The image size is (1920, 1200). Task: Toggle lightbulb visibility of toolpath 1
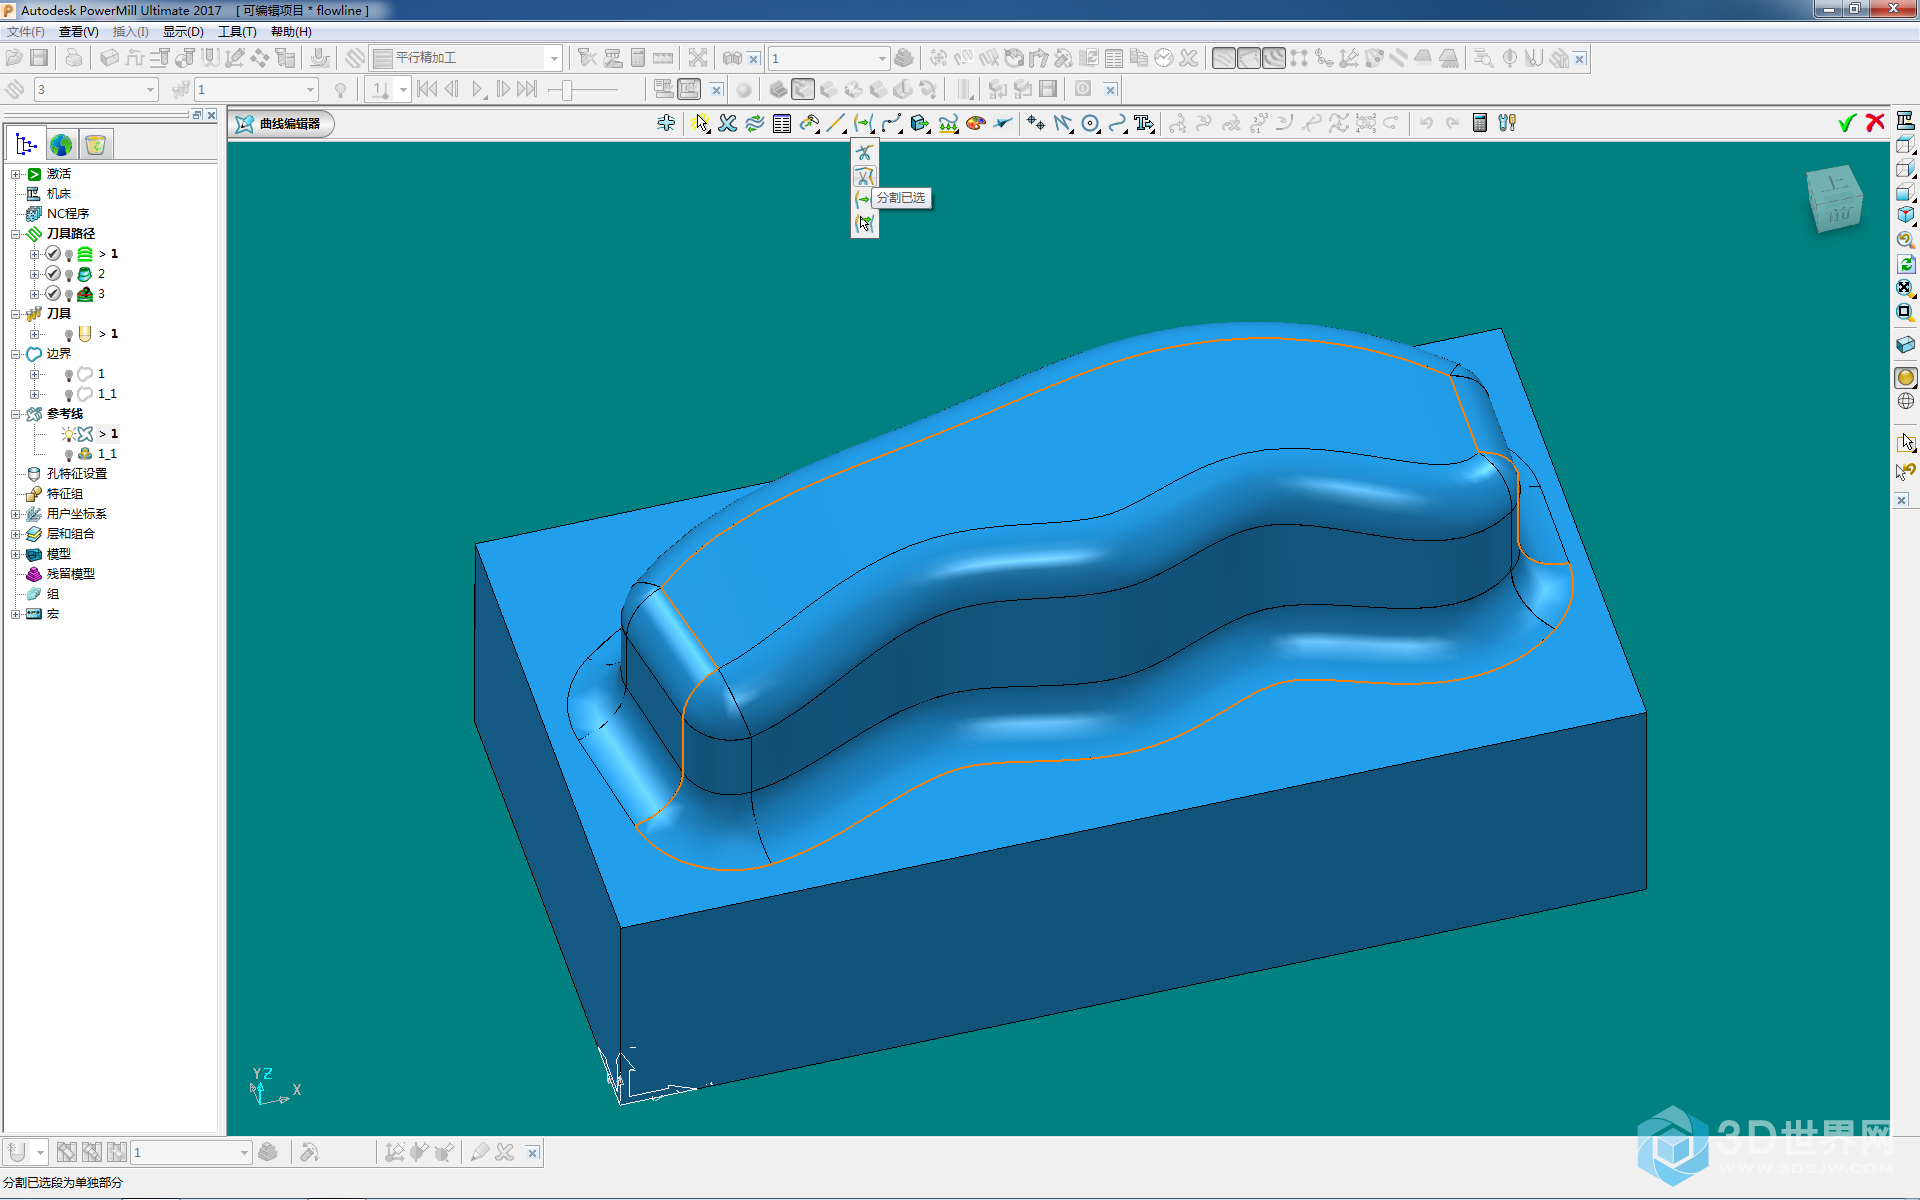tap(69, 254)
